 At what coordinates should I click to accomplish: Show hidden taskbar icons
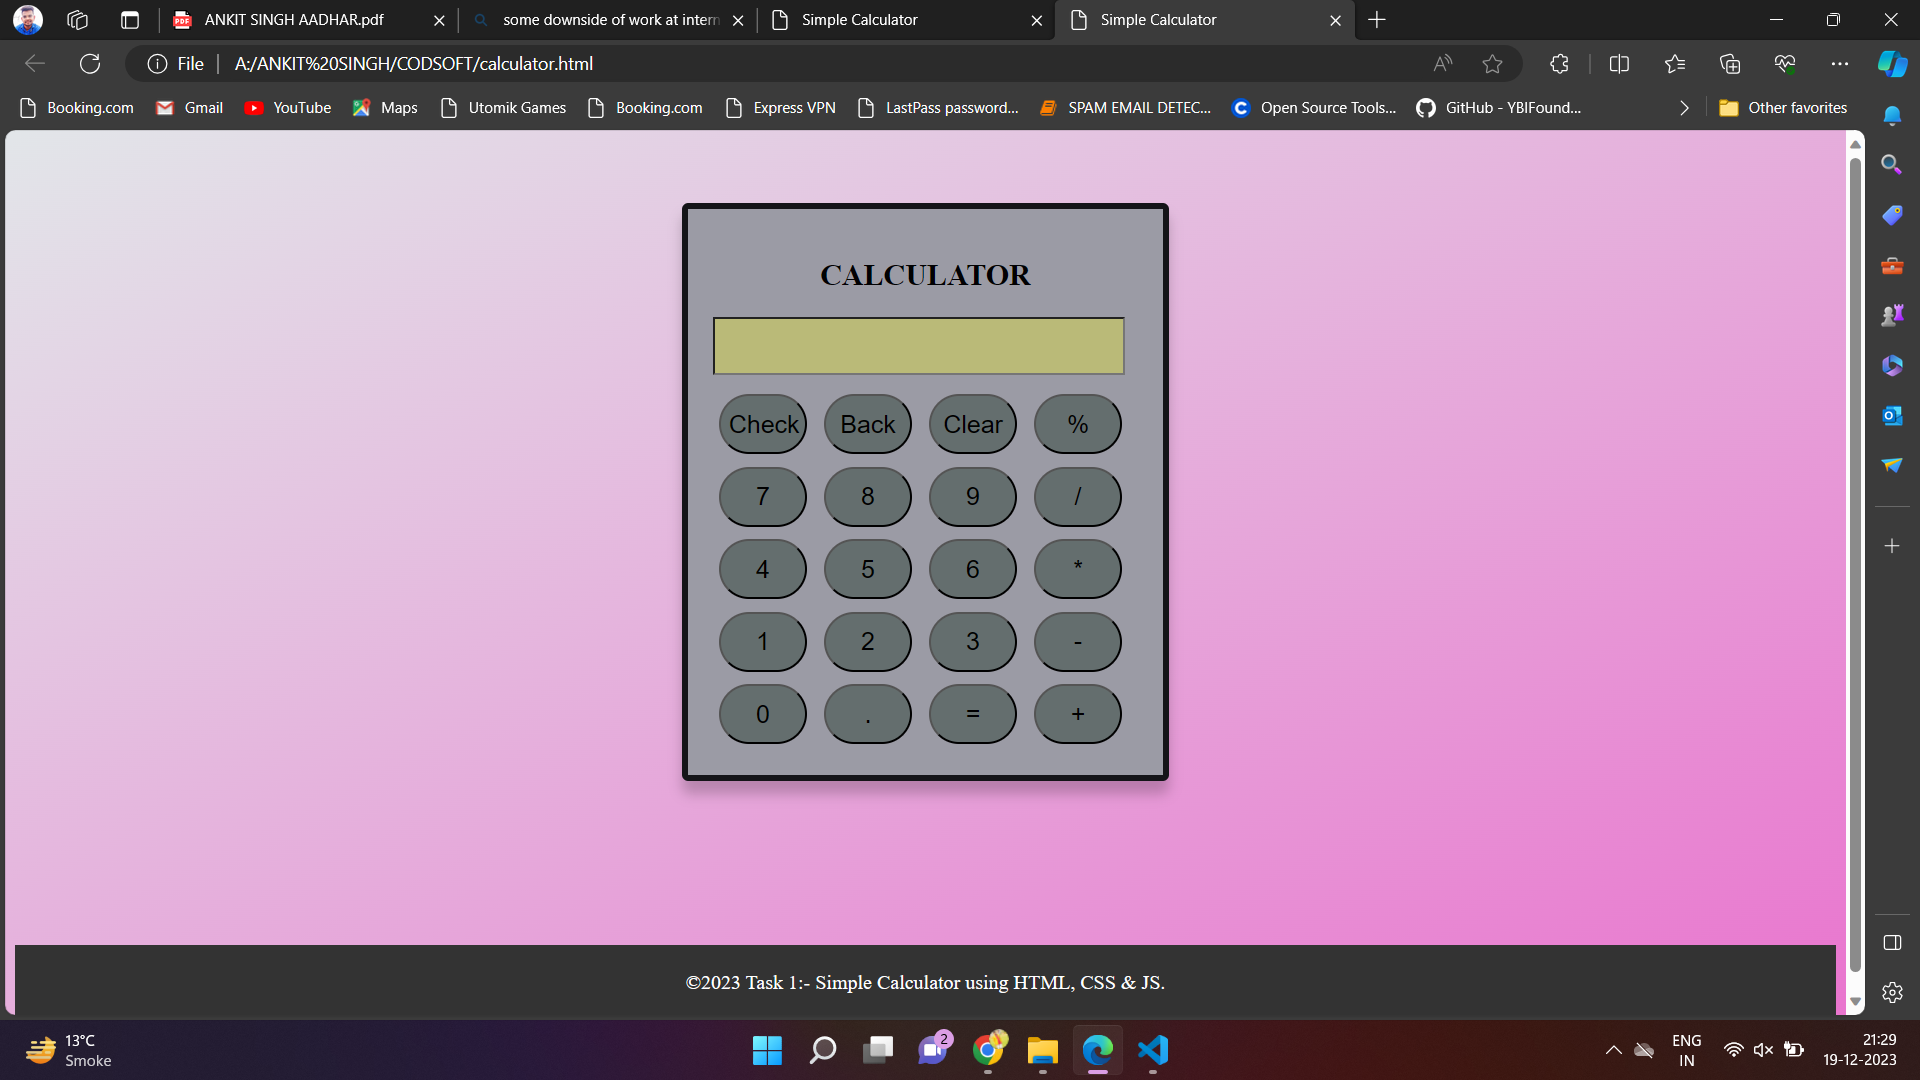pos(1612,1050)
